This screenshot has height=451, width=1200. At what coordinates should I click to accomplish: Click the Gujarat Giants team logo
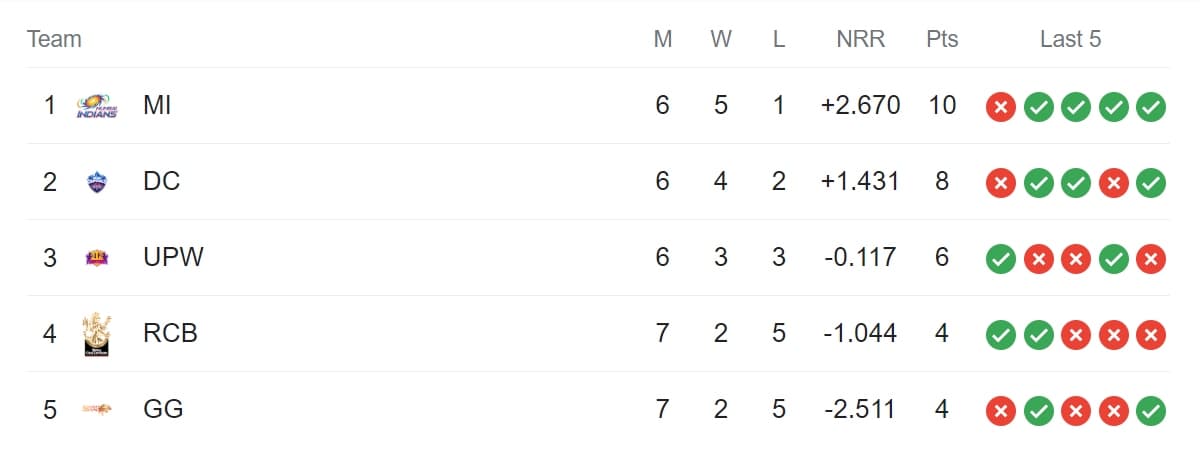(x=97, y=410)
